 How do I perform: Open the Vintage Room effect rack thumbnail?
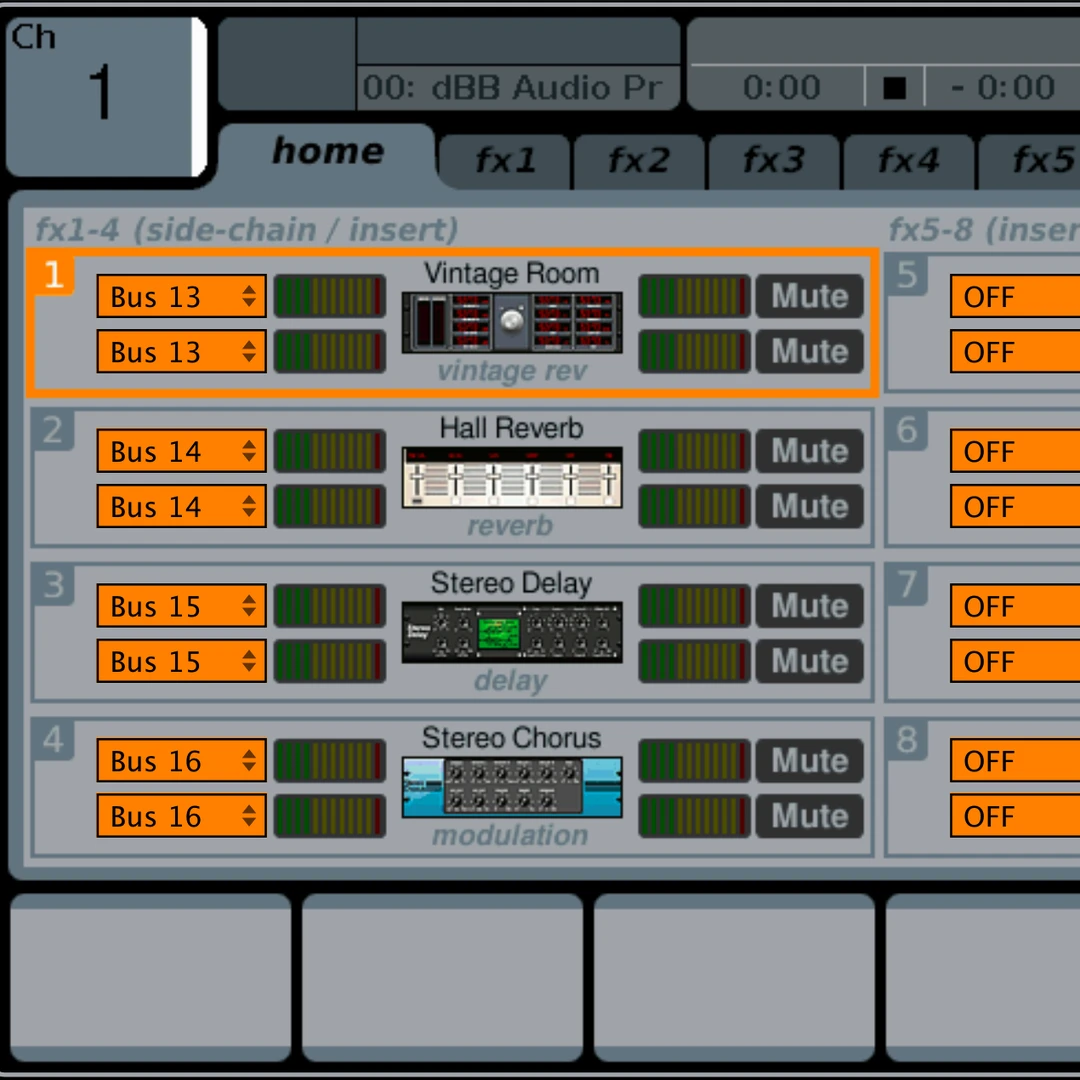click(511, 322)
